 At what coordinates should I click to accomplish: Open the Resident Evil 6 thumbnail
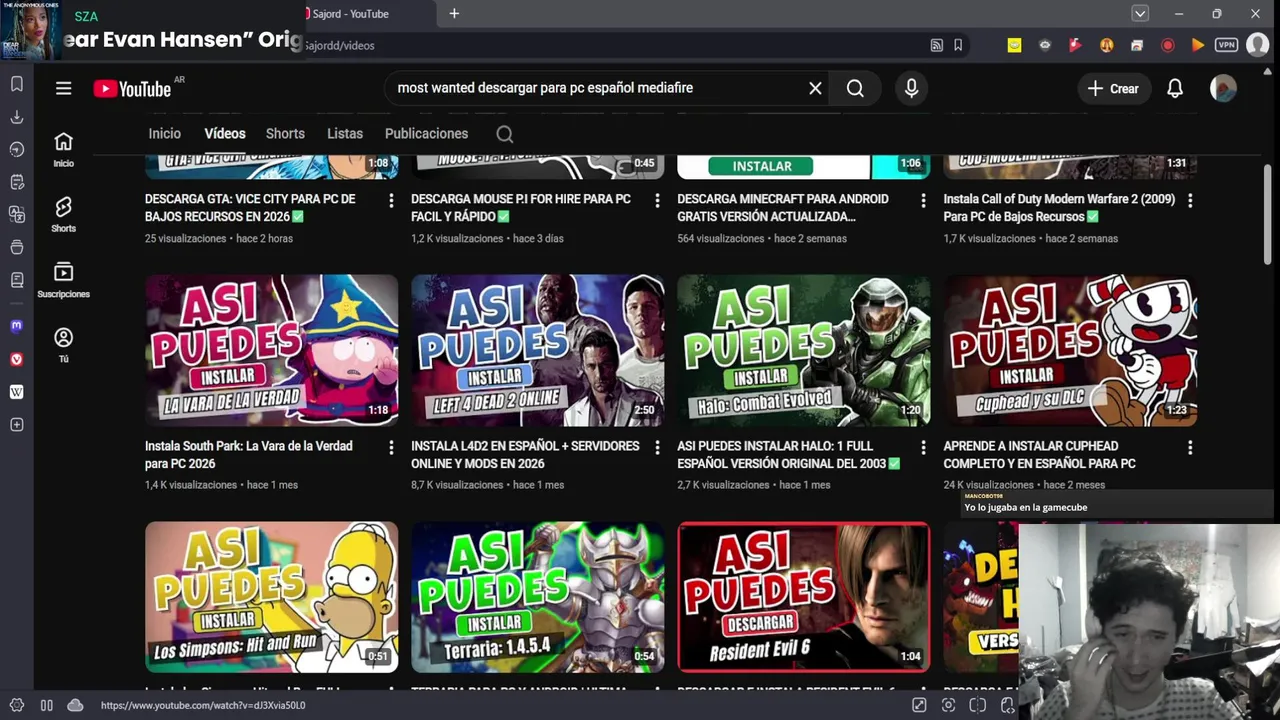[803, 597]
